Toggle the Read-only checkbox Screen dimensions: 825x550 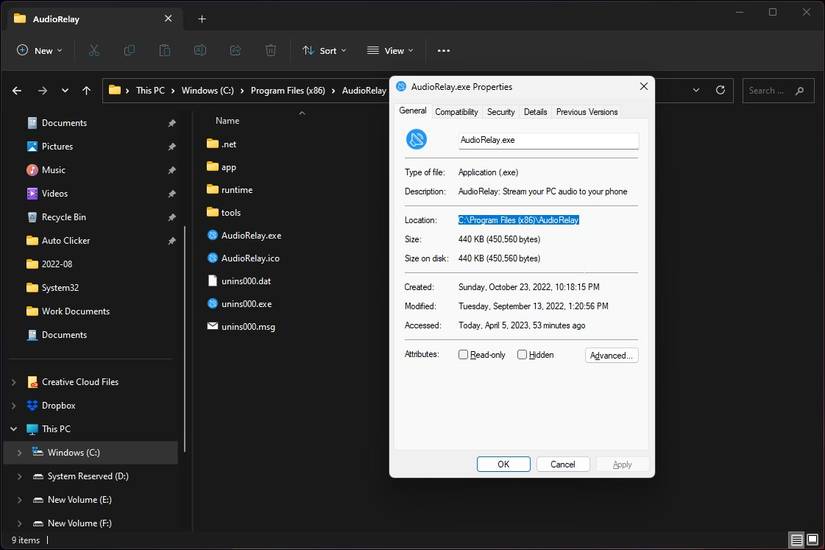(x=463, y=355)
